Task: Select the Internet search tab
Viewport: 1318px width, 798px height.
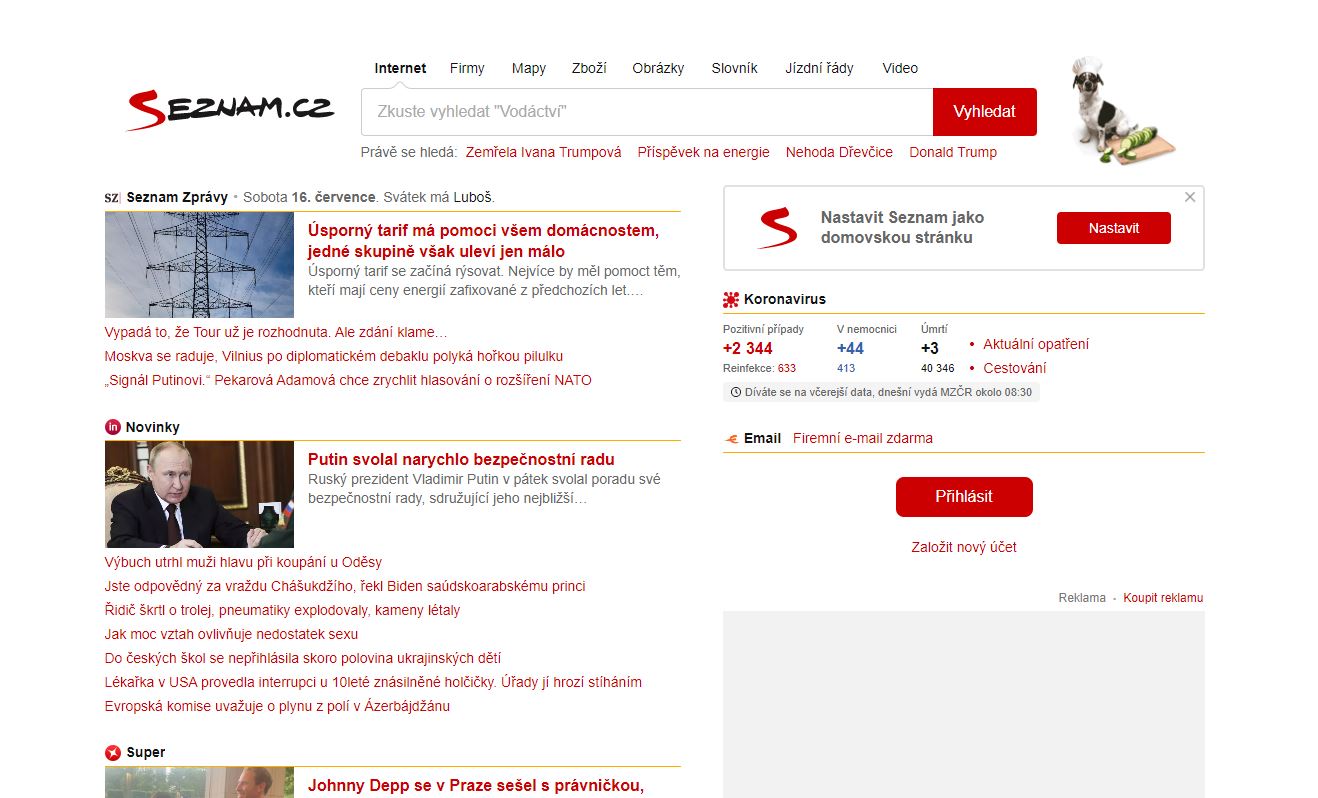Action: point(400,68)
